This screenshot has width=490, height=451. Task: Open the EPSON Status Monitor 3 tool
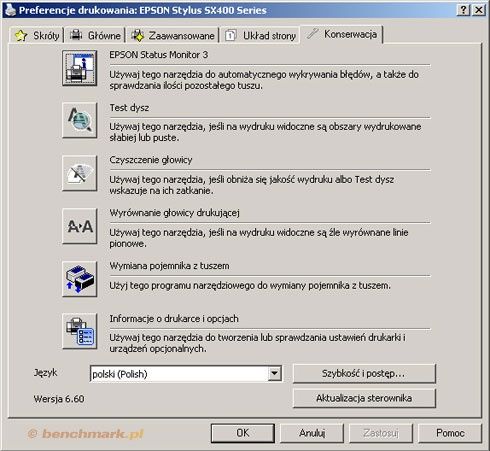click(x=80, y=68)
